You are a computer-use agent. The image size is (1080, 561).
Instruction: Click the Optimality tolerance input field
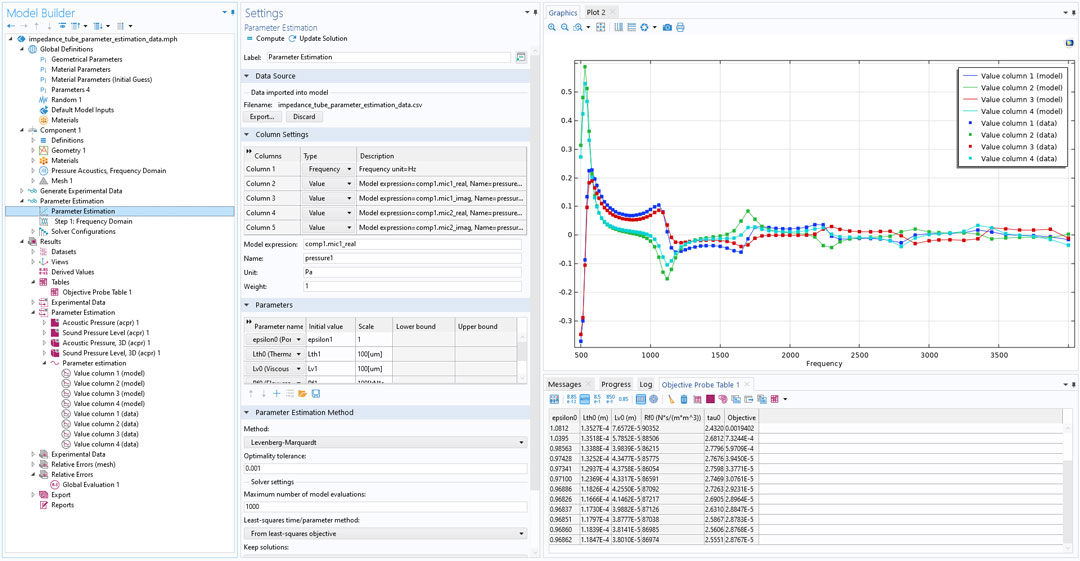tap(385, 468)
